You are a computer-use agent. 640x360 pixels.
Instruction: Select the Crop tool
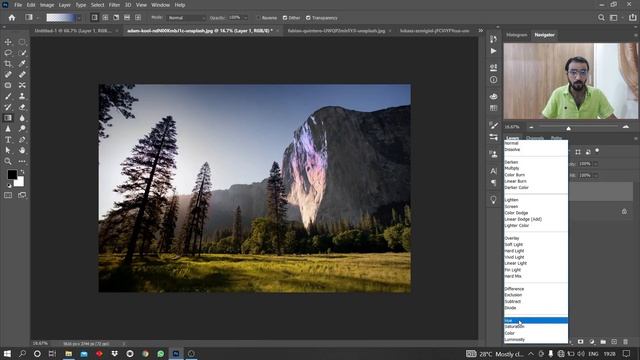8,64
